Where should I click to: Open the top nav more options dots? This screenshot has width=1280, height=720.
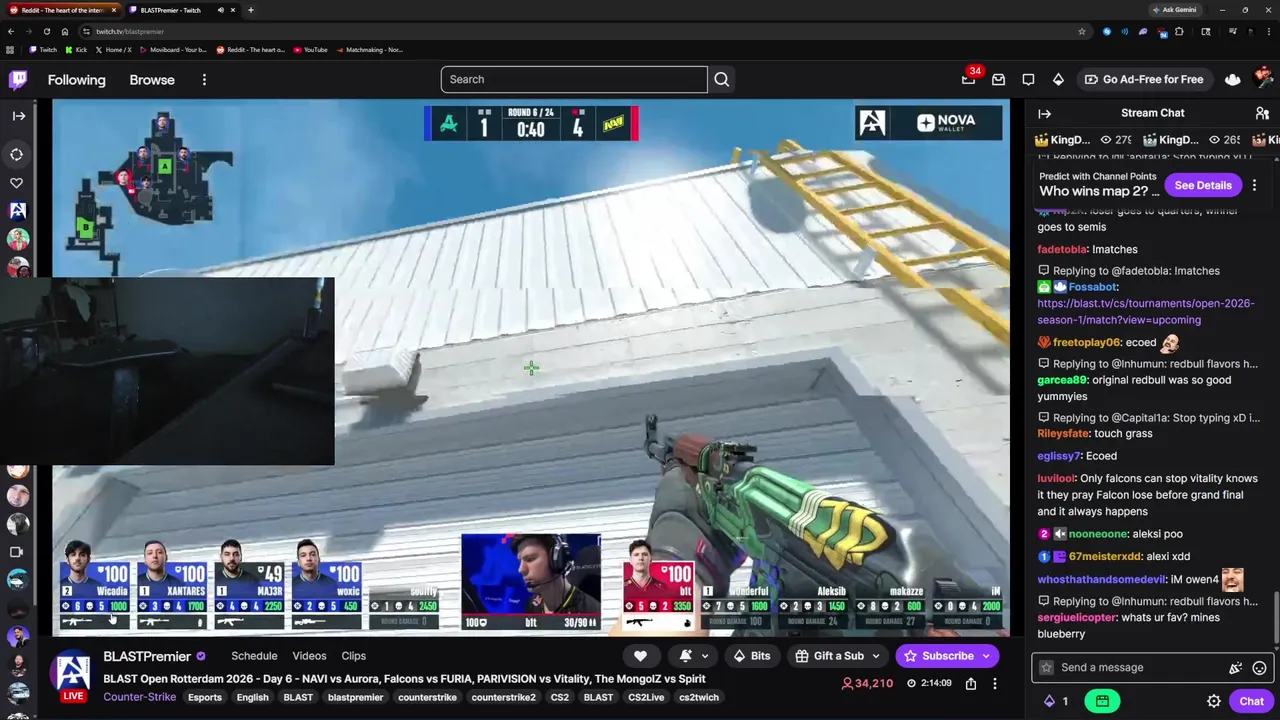[x=204, y=80]
